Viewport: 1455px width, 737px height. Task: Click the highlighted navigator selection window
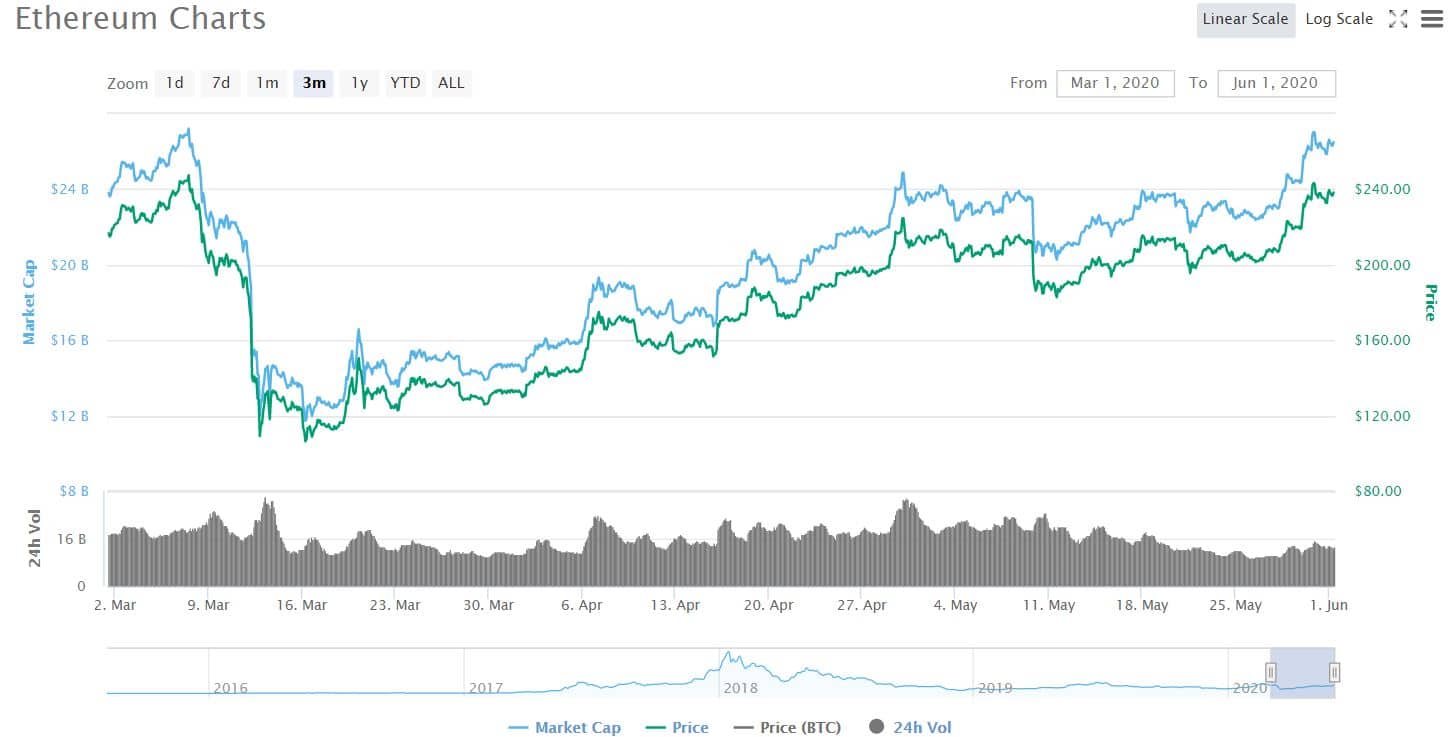coord(1303,672)
